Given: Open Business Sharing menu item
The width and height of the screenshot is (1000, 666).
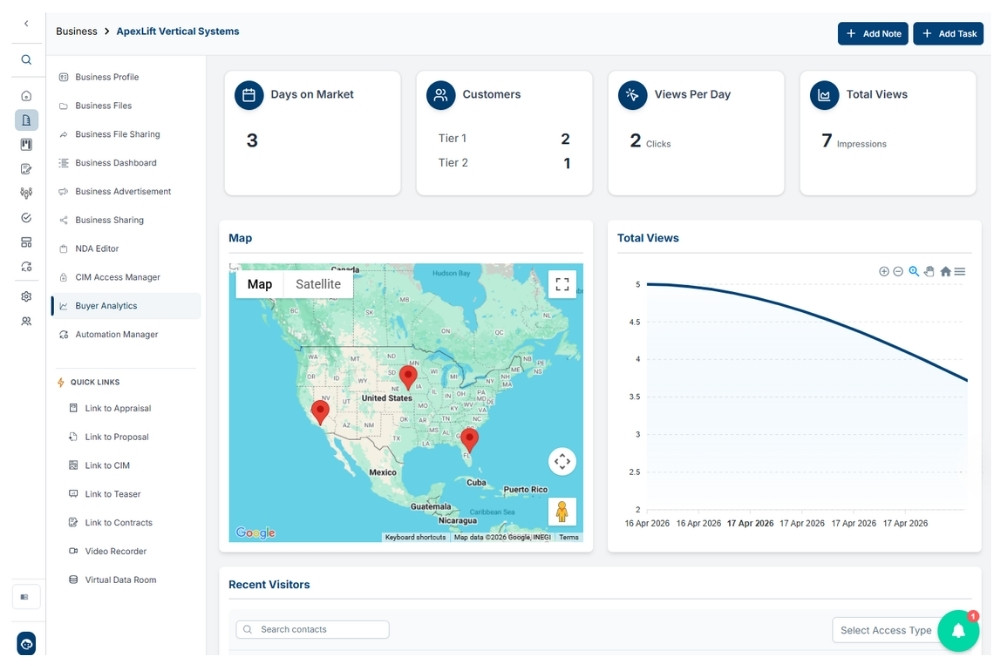Looking at the screenshot, I should (126, 220).
